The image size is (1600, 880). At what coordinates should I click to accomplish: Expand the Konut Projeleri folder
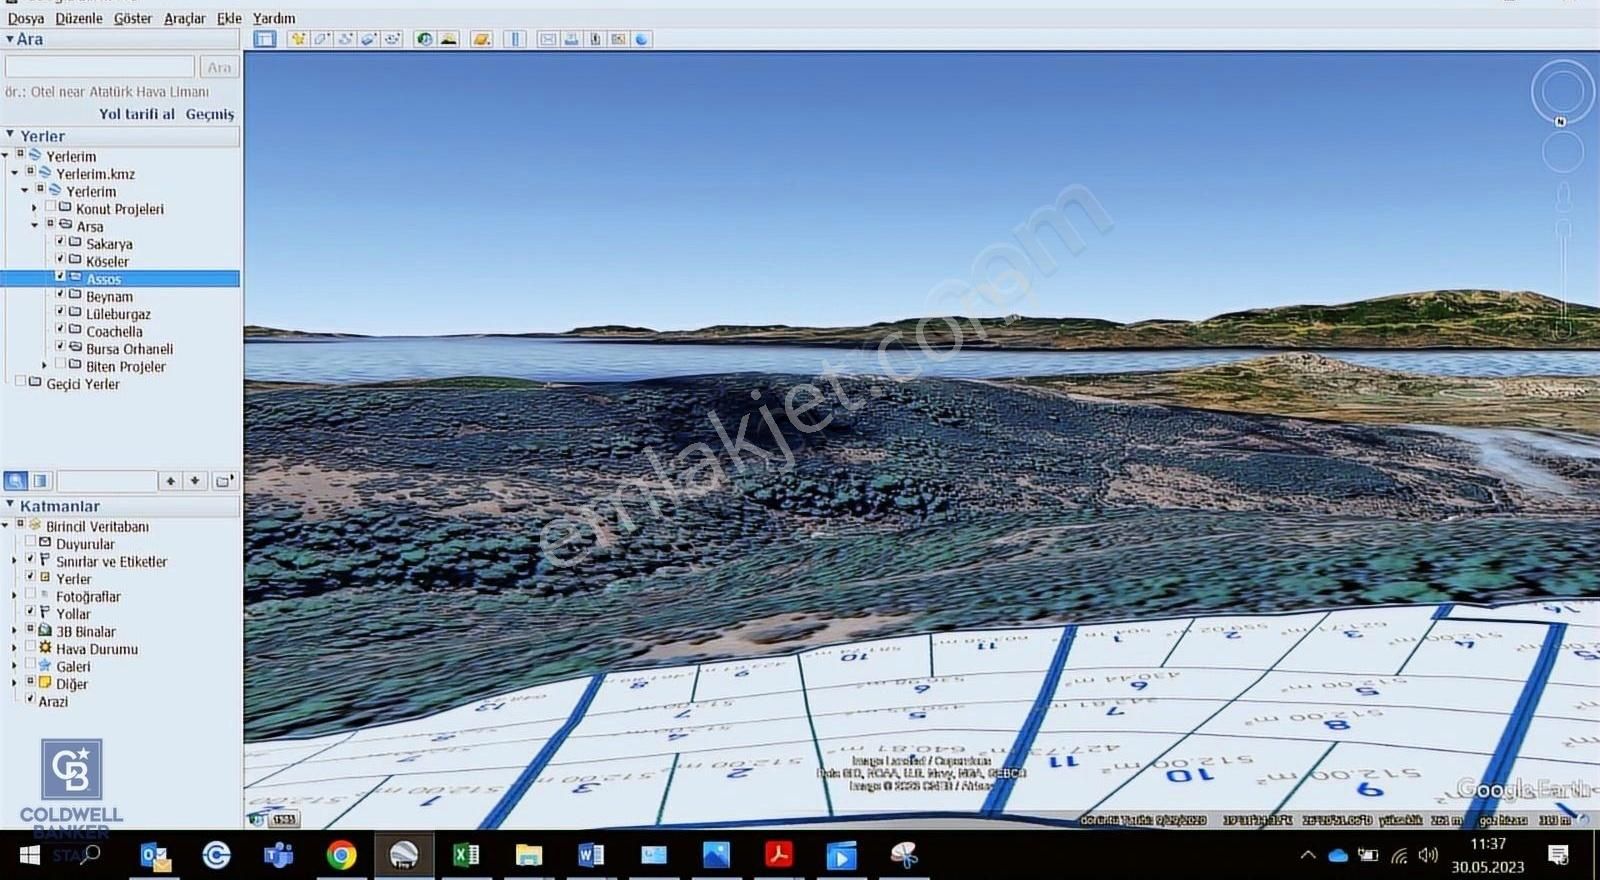tap(35, 209)
